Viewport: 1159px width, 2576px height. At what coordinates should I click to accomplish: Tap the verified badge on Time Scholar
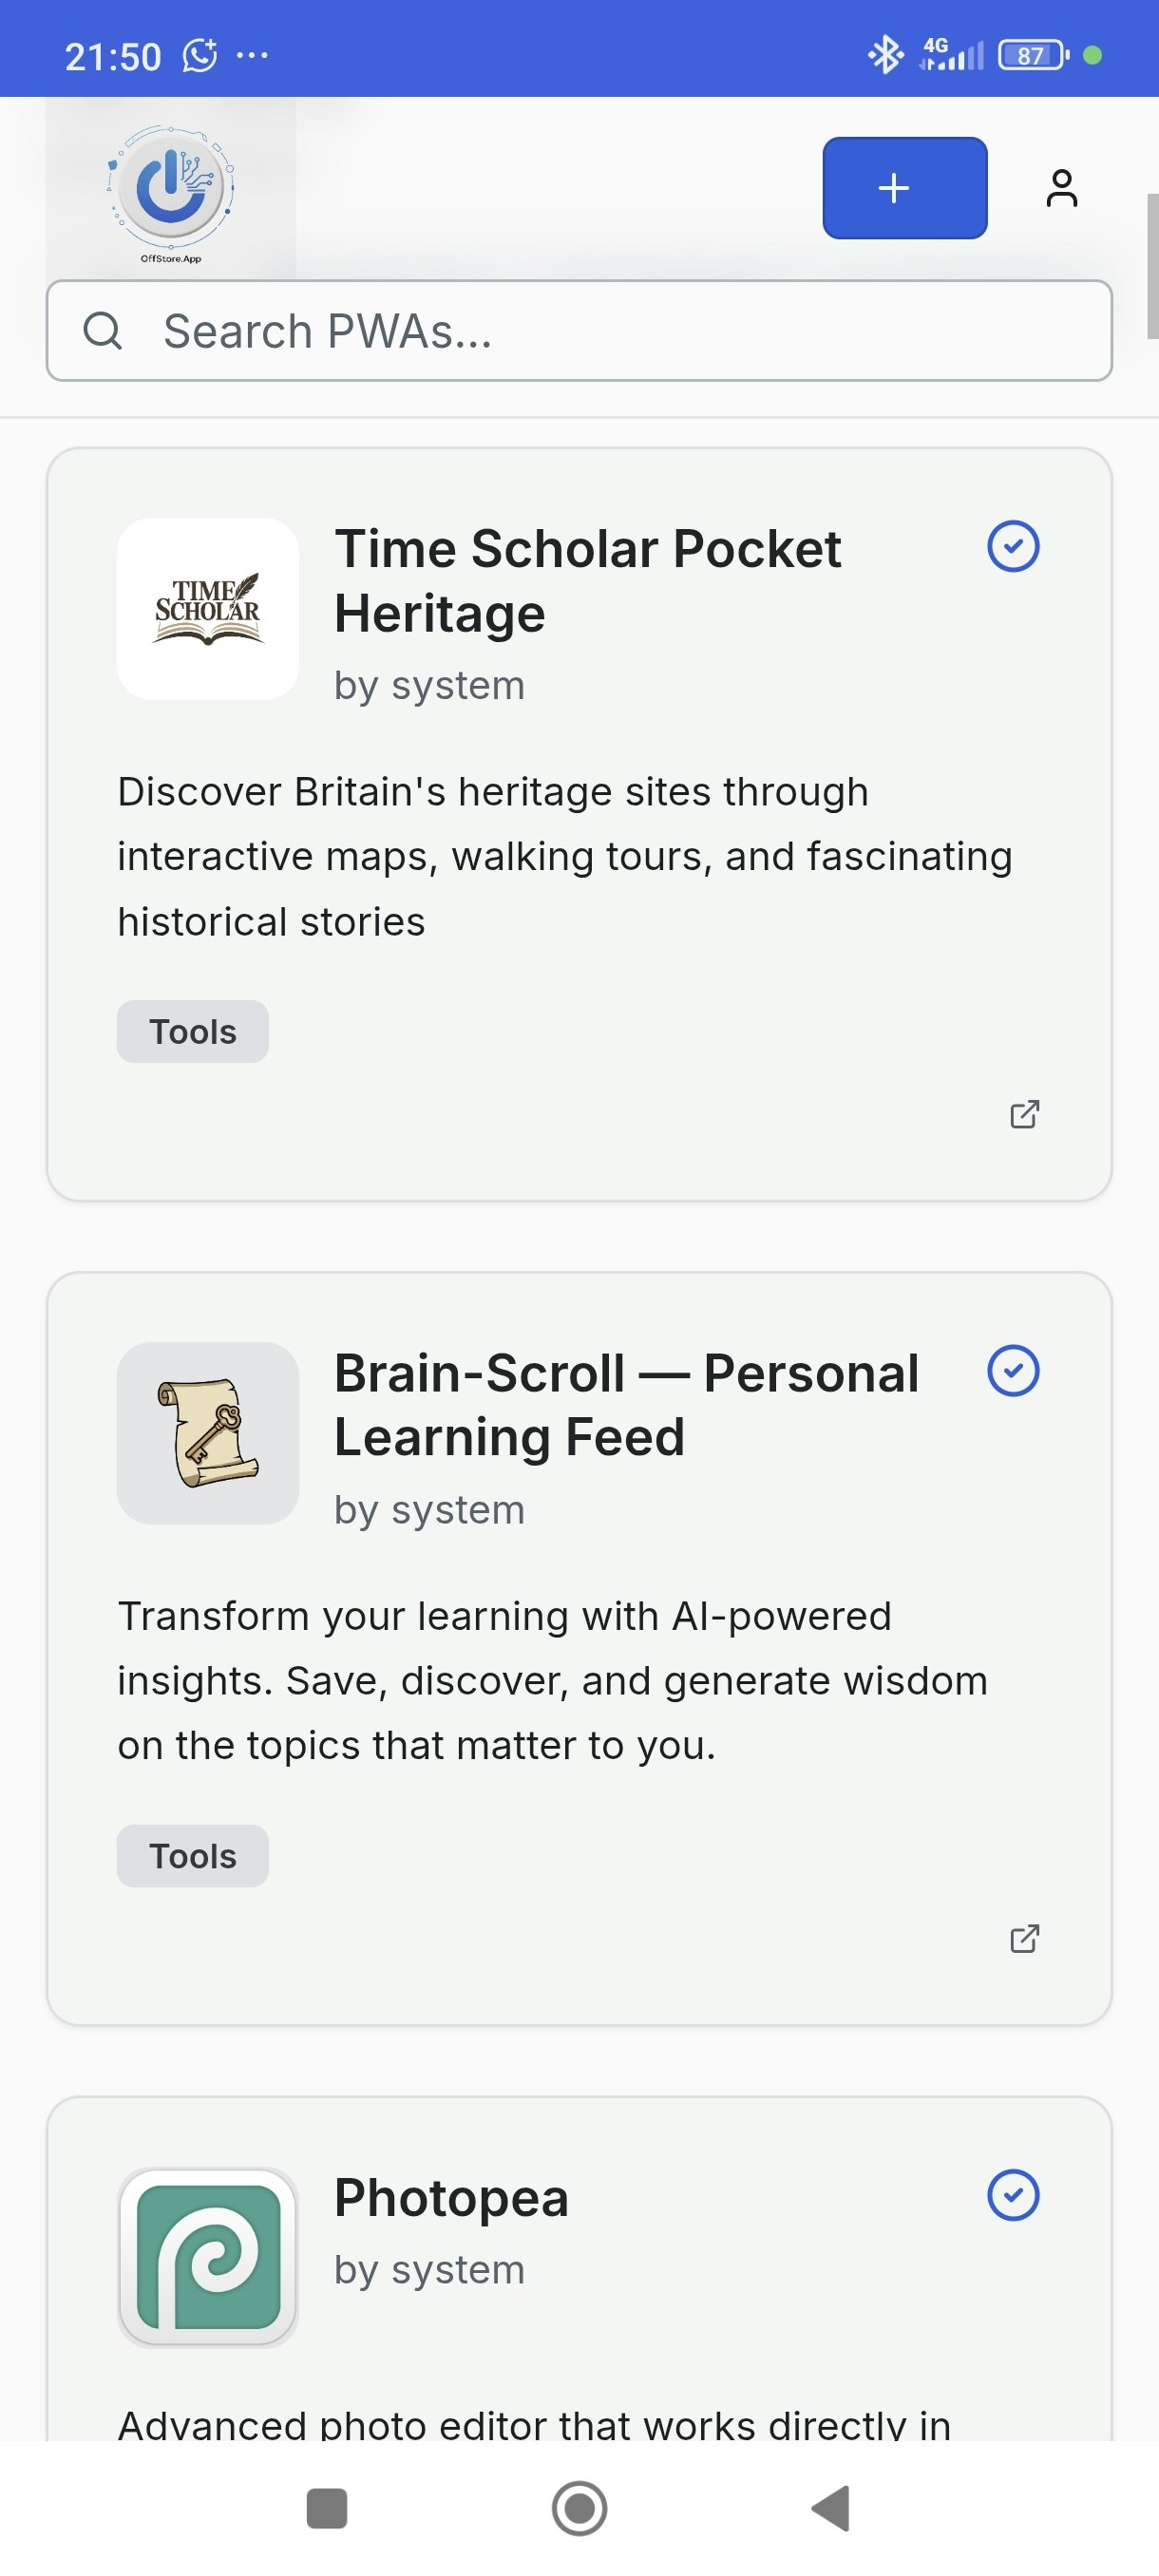[x=1015, y=545]
